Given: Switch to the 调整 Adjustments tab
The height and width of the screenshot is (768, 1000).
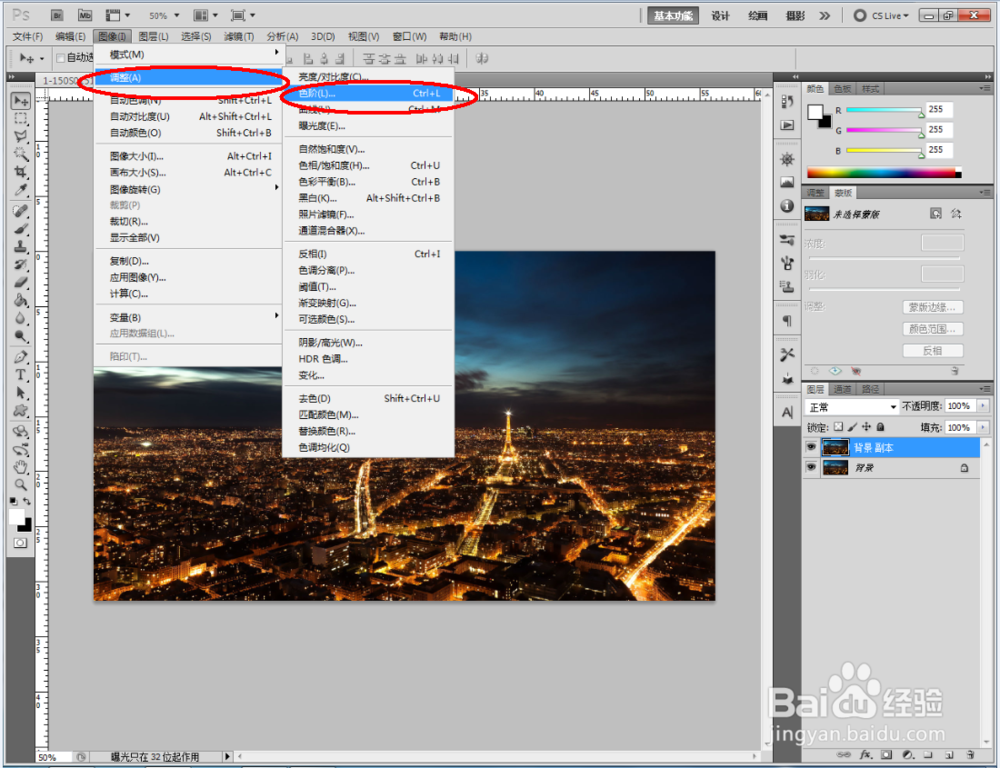Looking at the screenshot, I should click(x=815, y=193).
